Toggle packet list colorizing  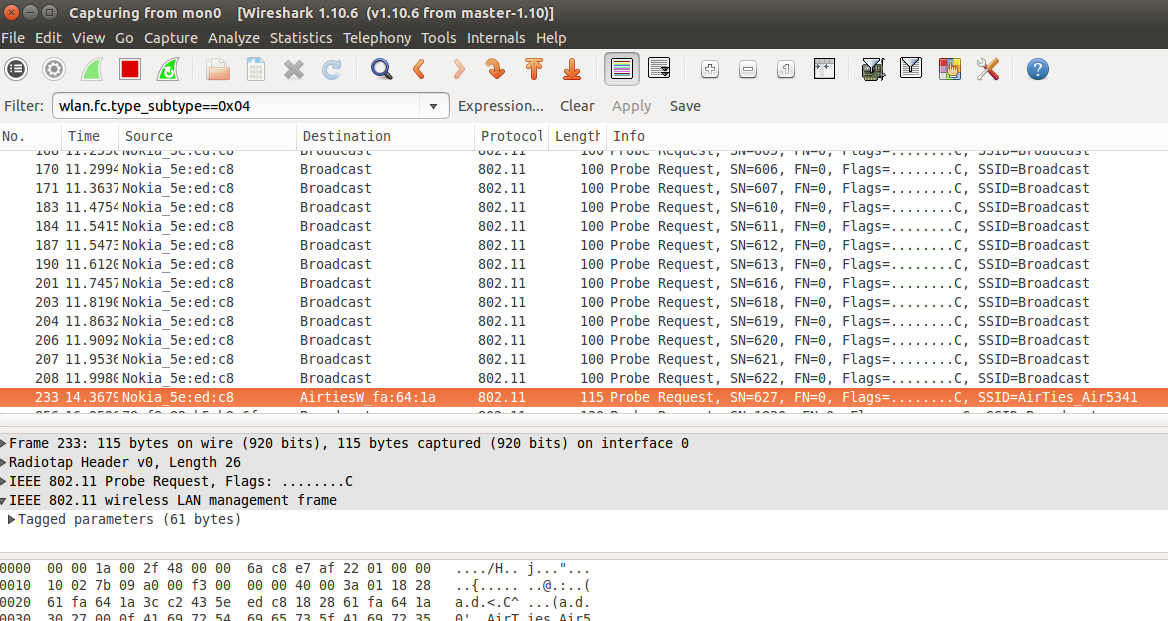coord(621,69)
